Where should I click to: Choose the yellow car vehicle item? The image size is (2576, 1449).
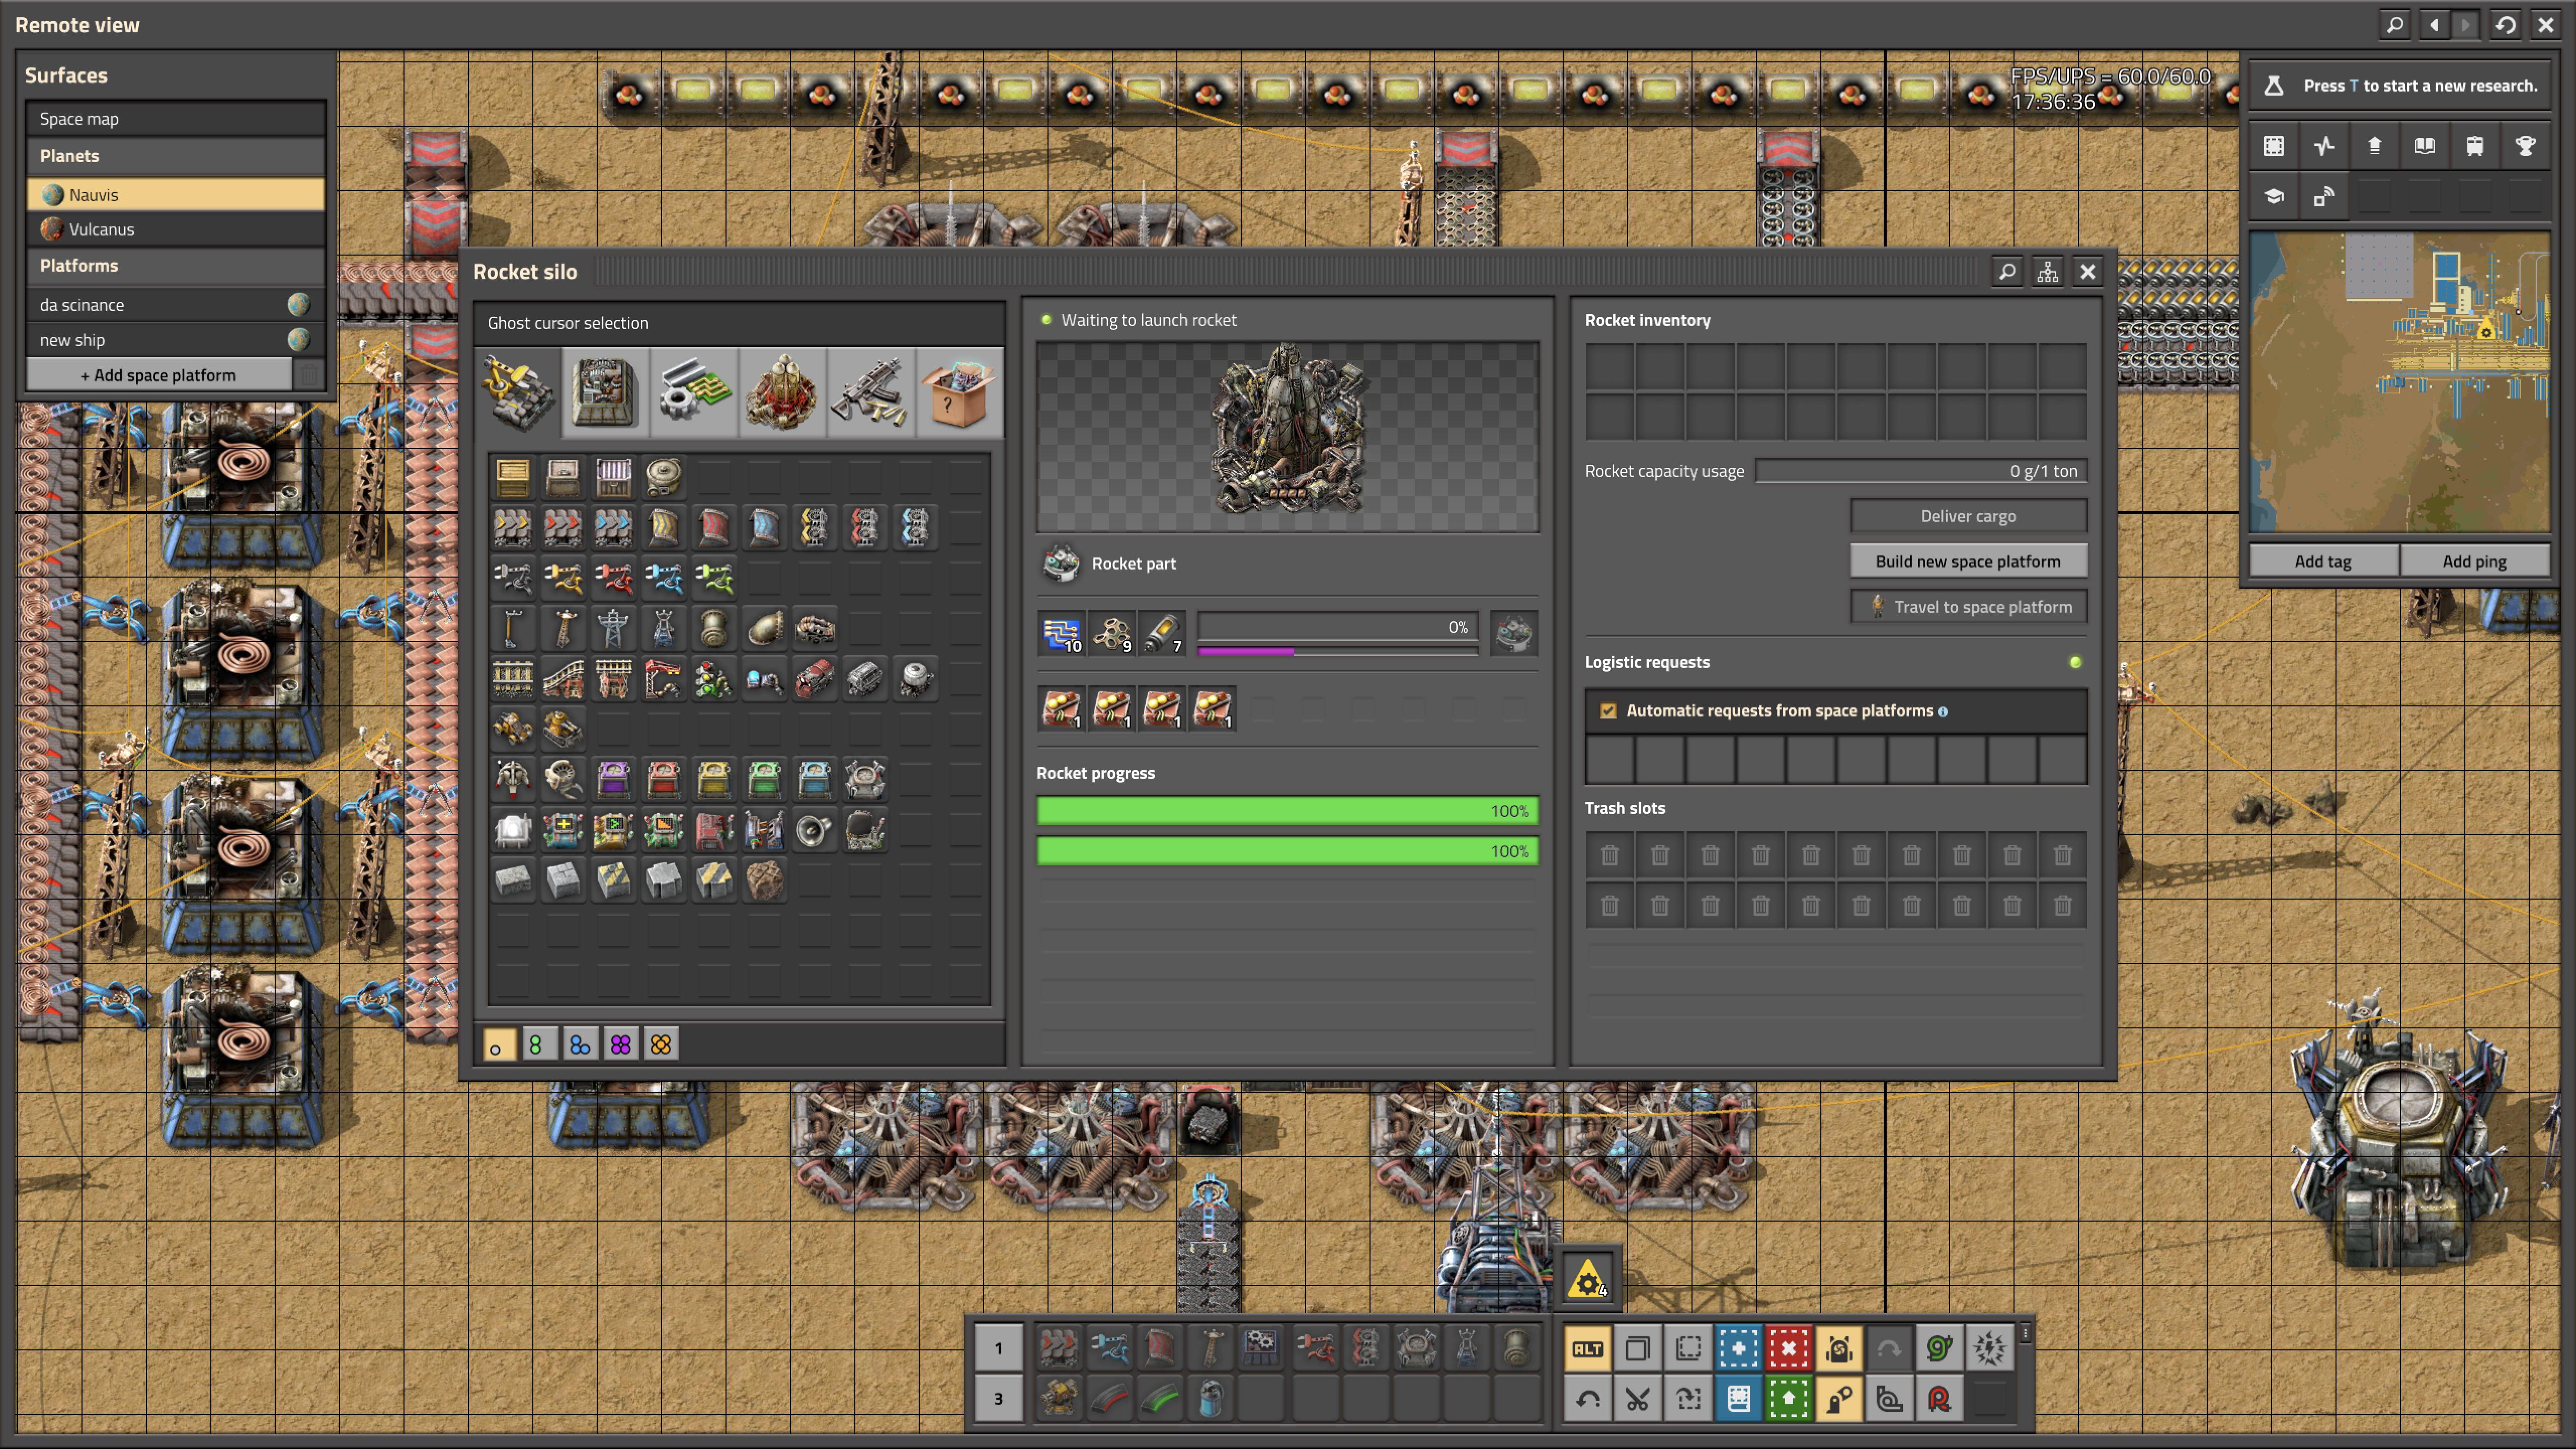[x=513, y=730]
